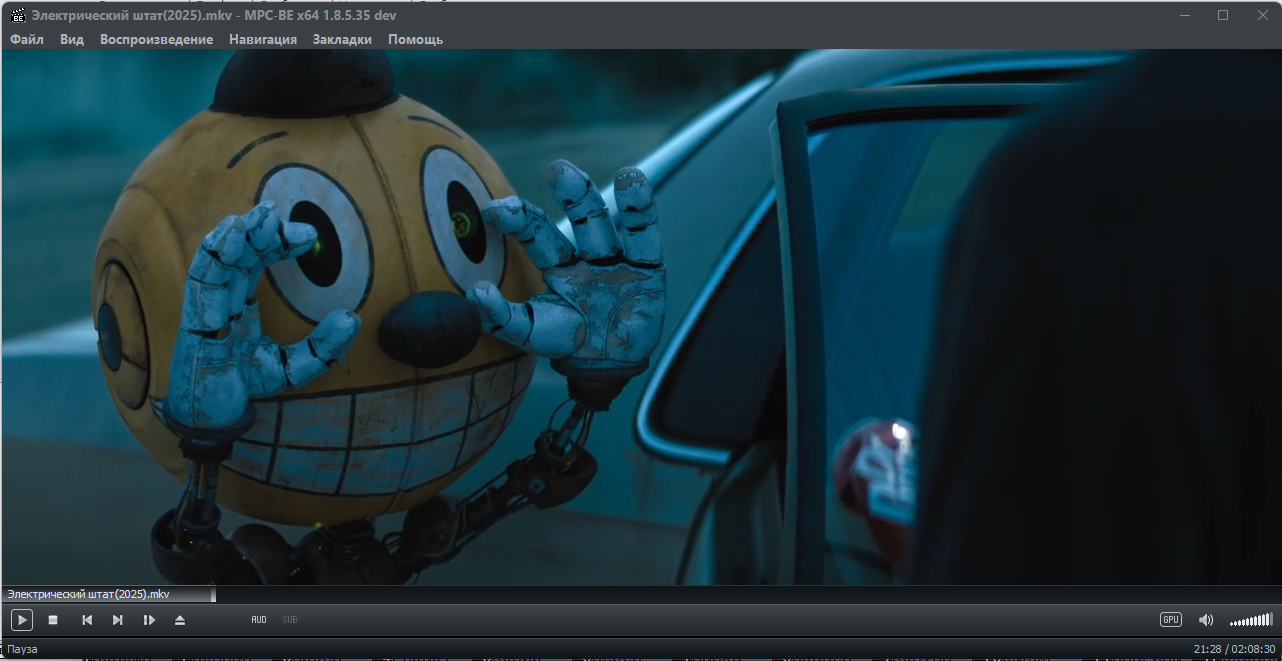Click the 21:28 / 02:08:30 time display
The width and height of the screenshot is (1282, 661).
click(x=1234, y=650)
